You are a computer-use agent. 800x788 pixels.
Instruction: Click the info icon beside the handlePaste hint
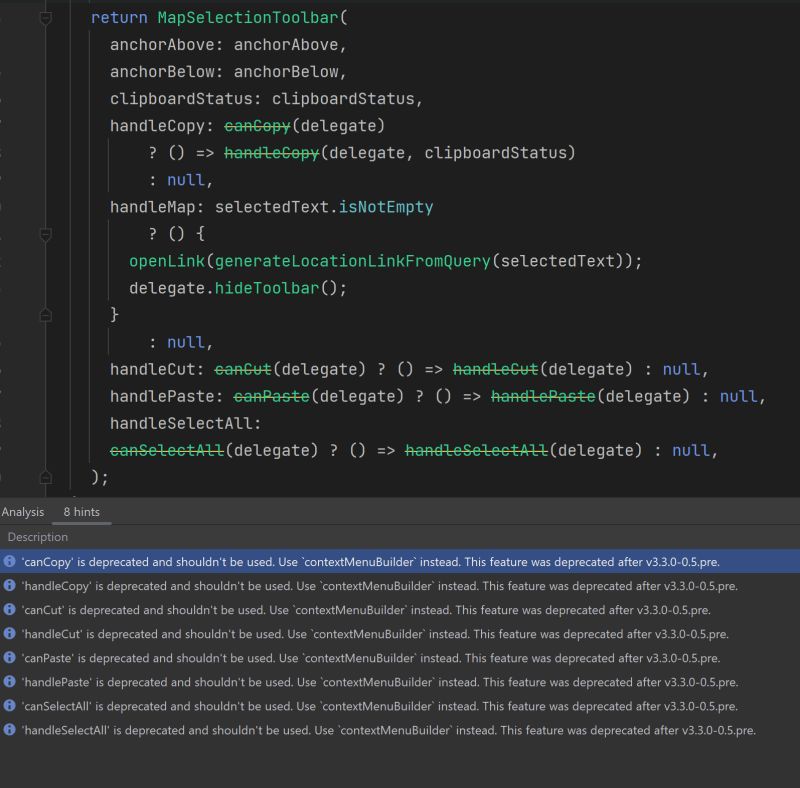coord(10,682)
